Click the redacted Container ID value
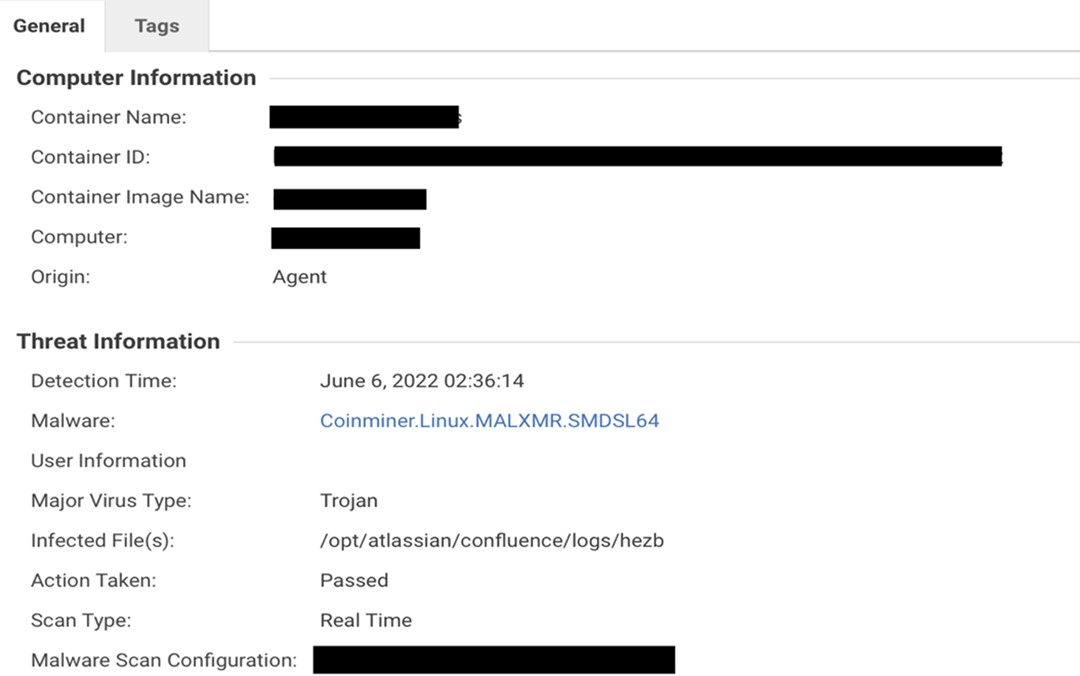 [x=637, y=156]
